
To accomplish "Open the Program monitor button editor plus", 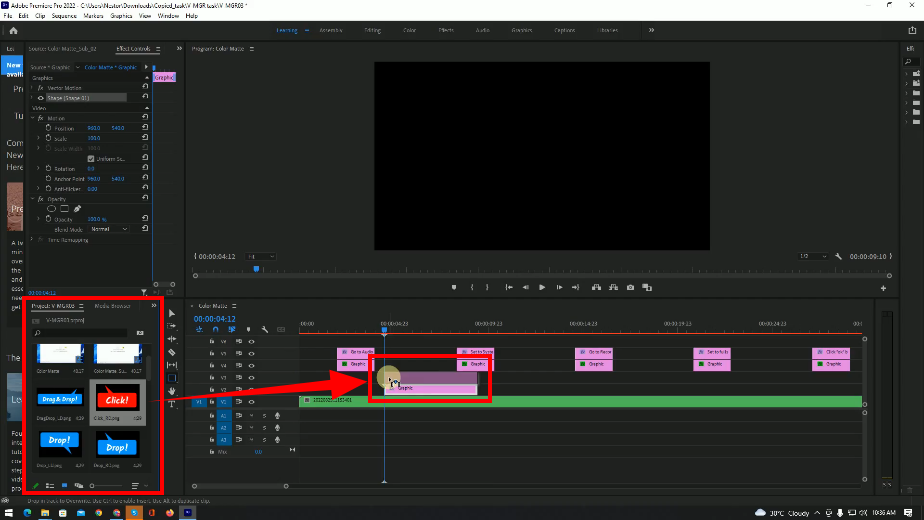I will point(883,288).
